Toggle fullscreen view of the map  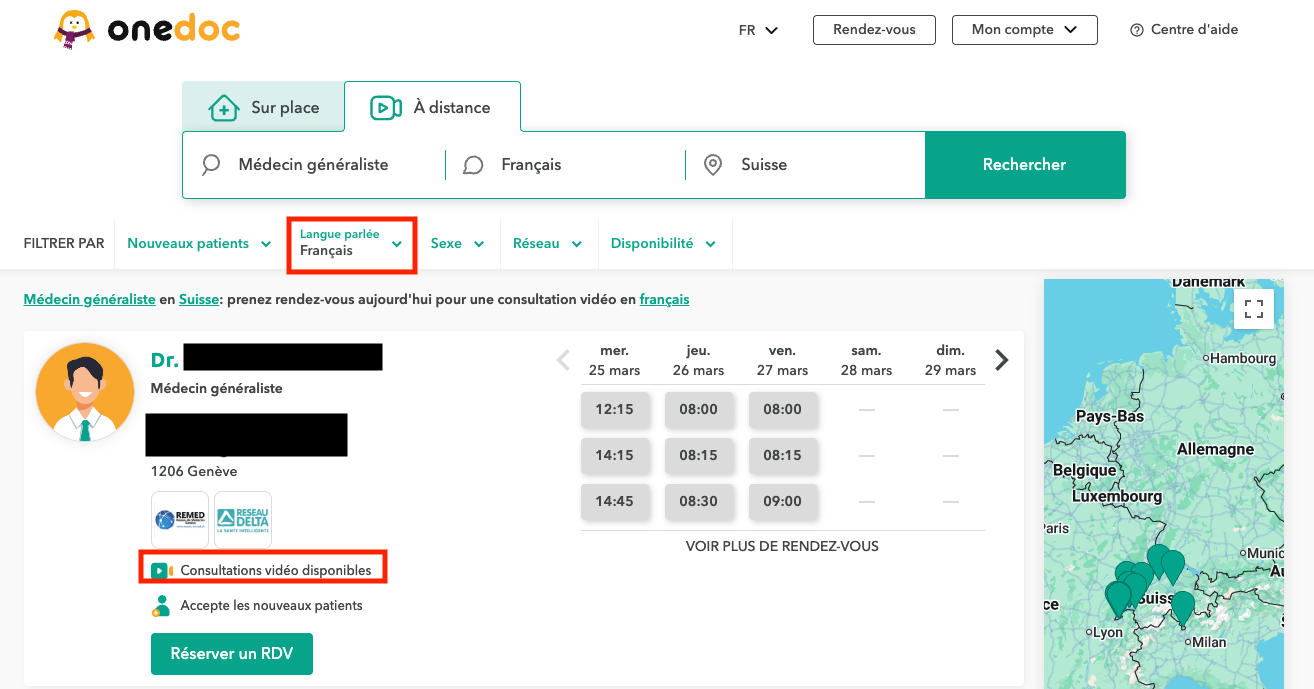point(1254,308)
